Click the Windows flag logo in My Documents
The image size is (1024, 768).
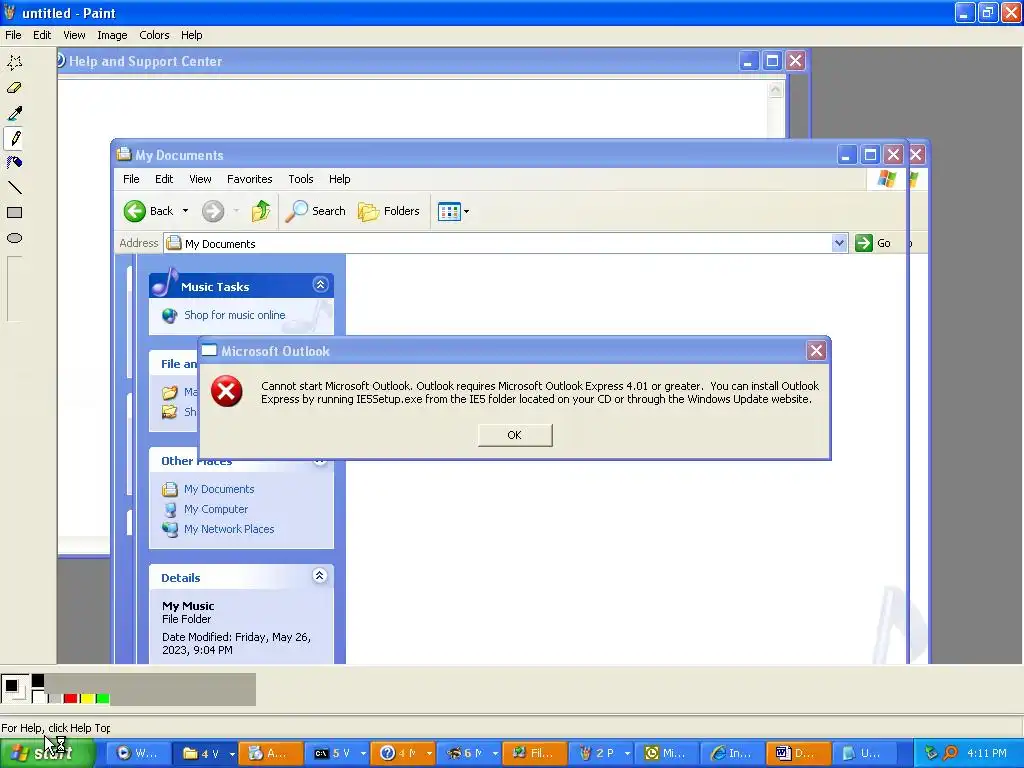[x=886, y=178]
